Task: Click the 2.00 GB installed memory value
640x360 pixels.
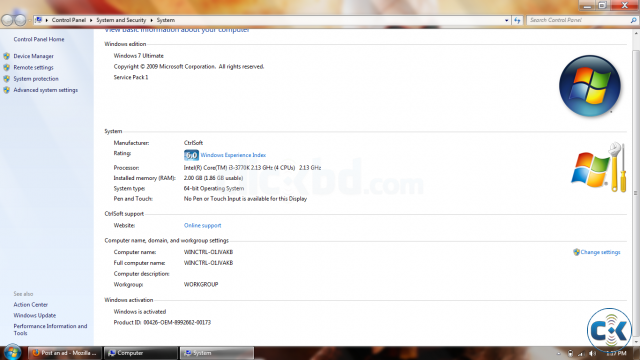Action: tap(213, 178)
